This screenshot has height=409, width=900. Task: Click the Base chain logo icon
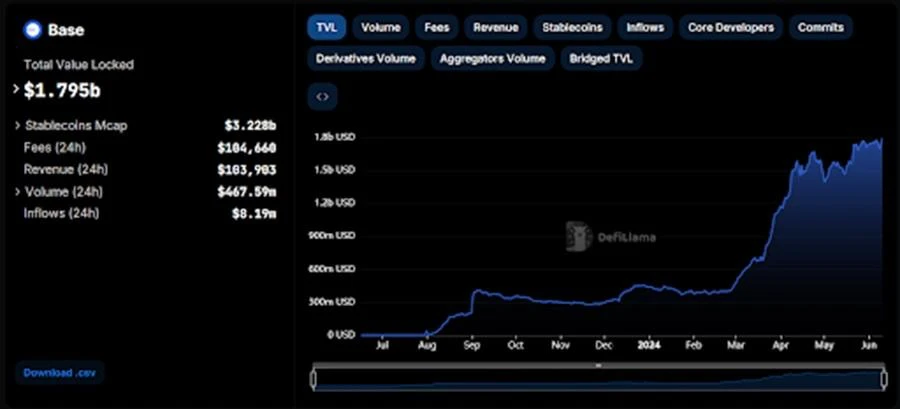click(x=33, y=30)
